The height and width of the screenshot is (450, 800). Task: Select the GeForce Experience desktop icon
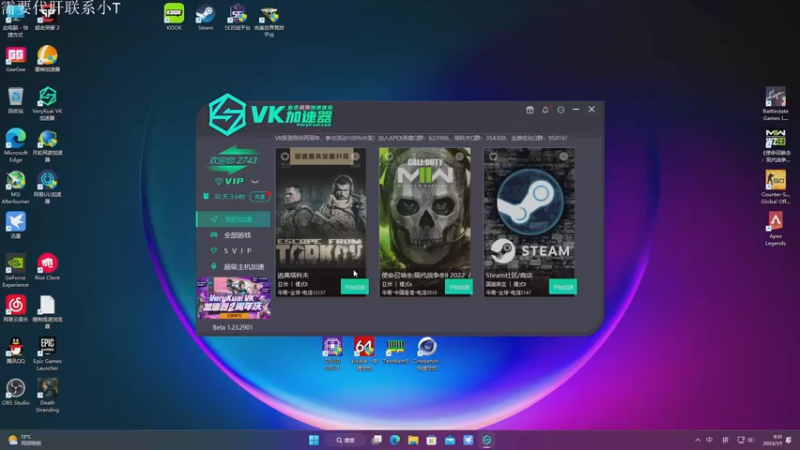(x=15, y=271)
